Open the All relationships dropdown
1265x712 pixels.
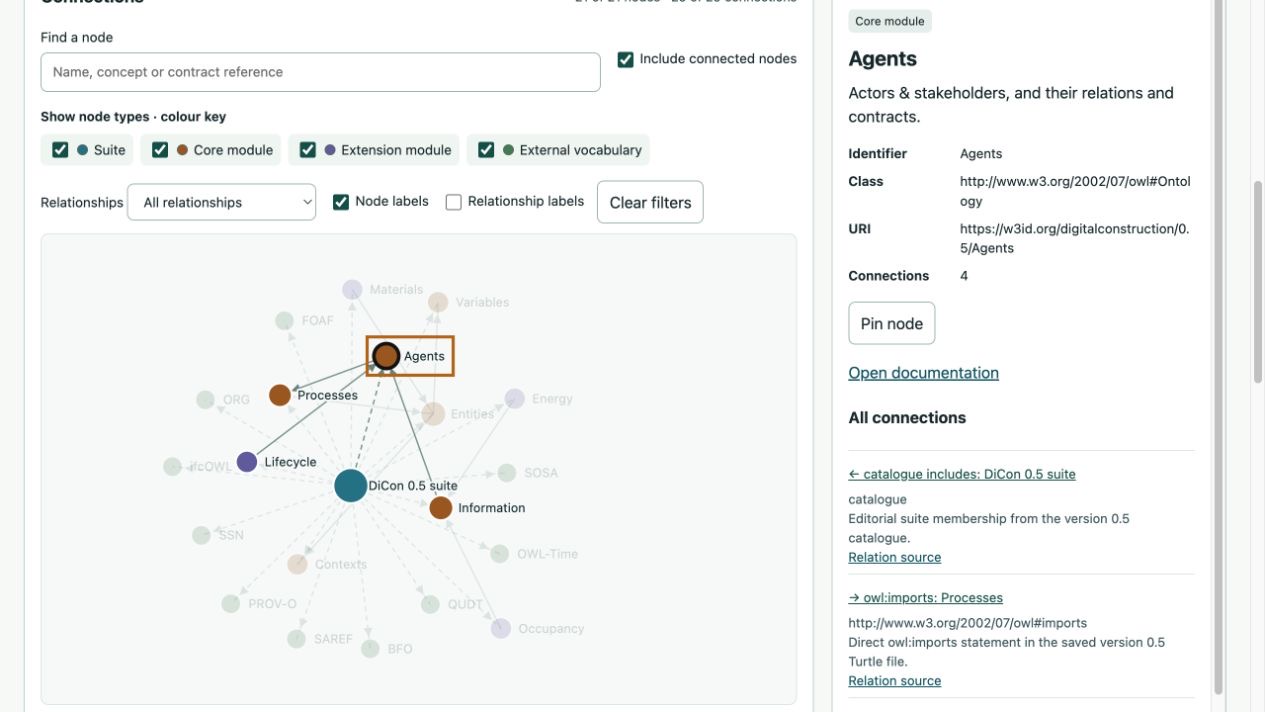(x=222, y=202)
